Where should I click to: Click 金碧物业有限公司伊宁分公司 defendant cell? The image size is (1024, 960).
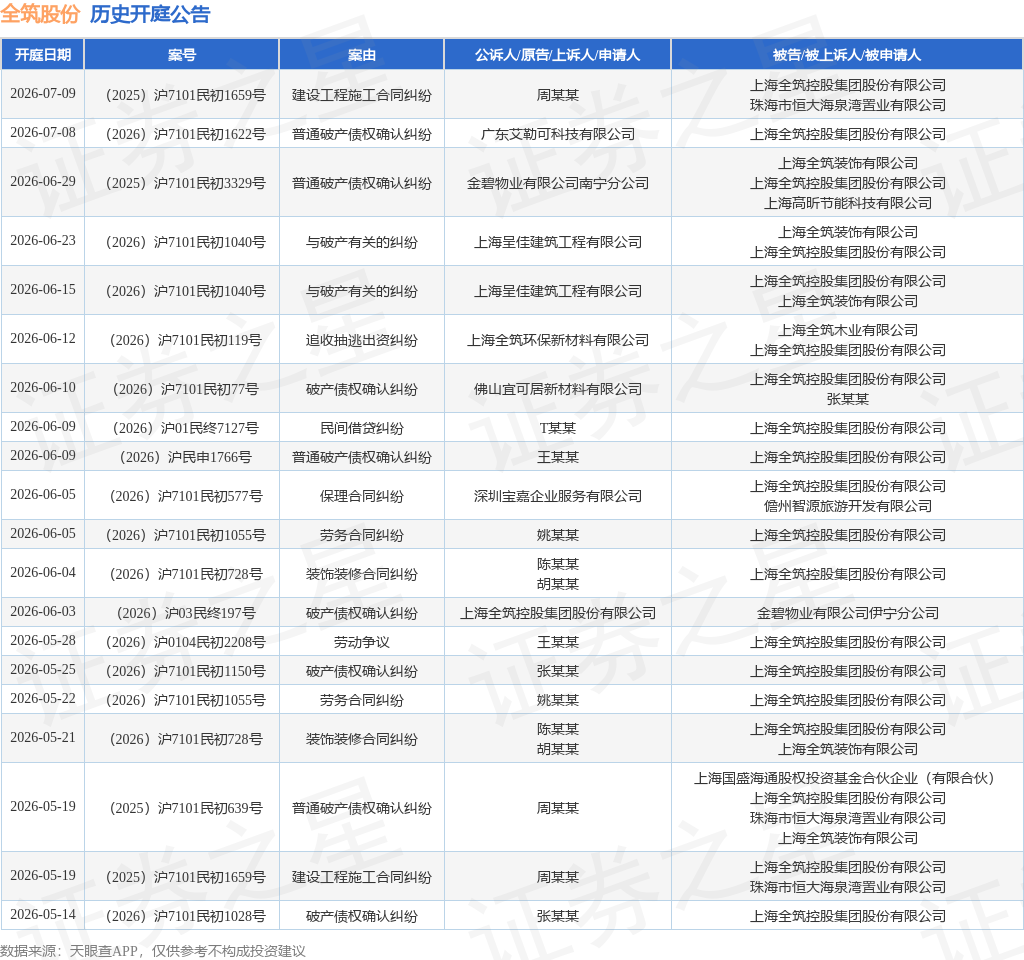point(848,613)
